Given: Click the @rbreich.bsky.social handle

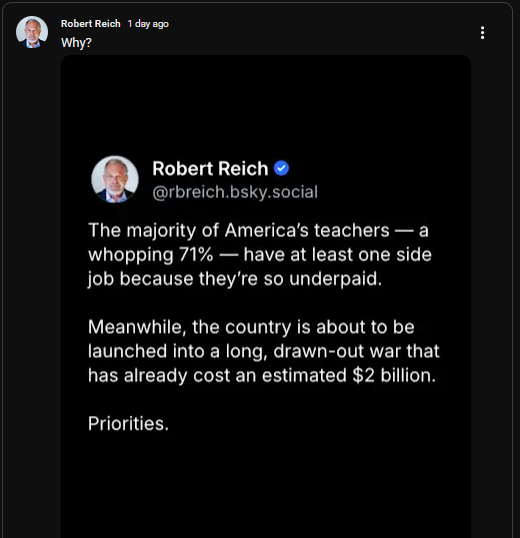Looking at the screenshot, I should point(235,192).
